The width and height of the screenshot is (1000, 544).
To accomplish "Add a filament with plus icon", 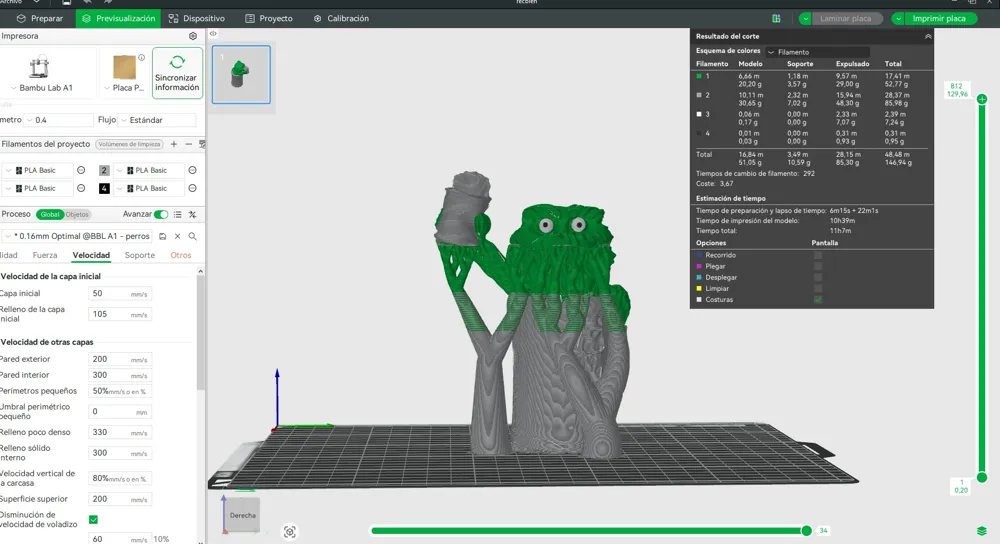I will [x=173, y=144].
